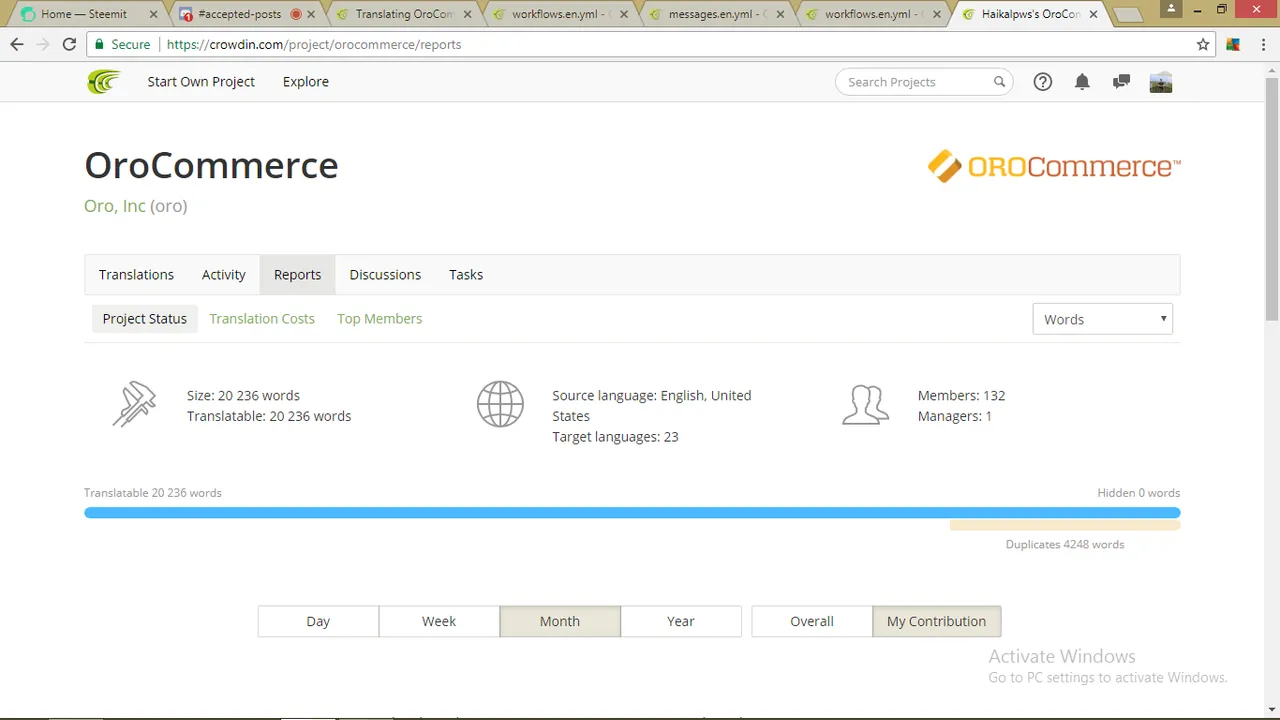Screen dimensions: 1280x720
Task: Open the help question mark icon
Action: pos(1043,82)
